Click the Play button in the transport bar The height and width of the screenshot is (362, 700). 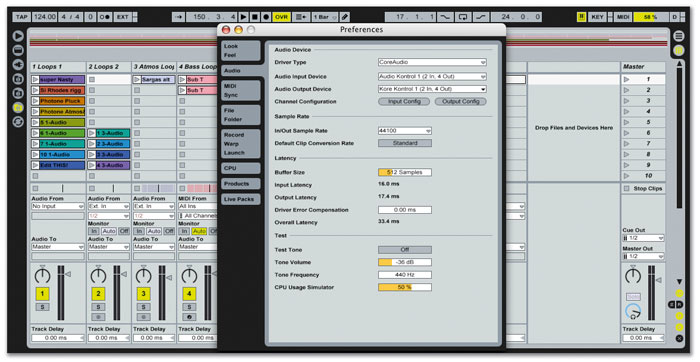tap(244, 17)
